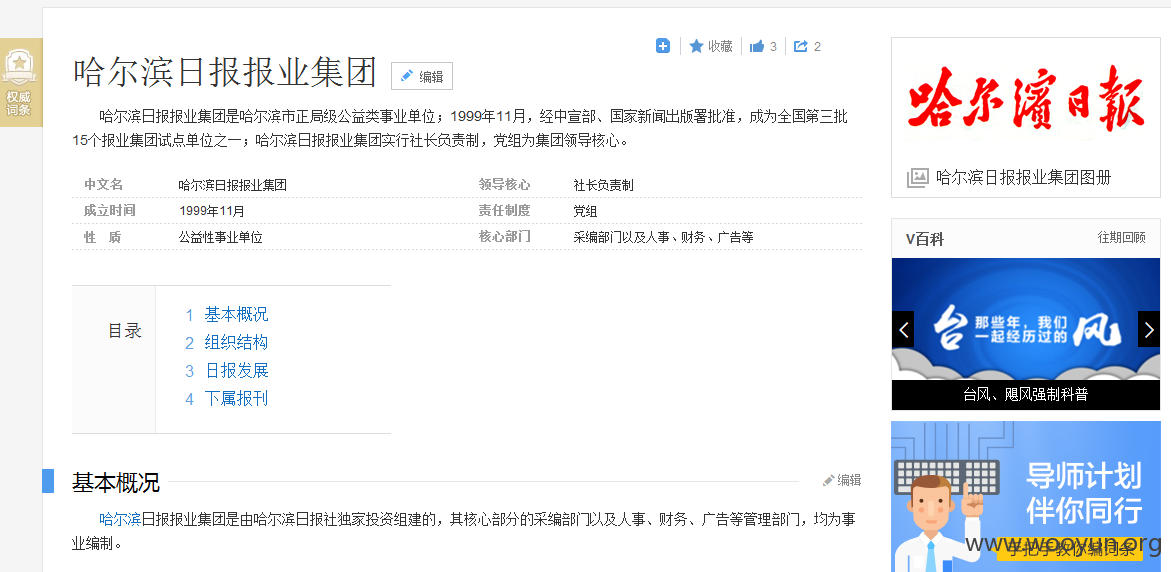Click the blue plus add icon
The height and width of the screenshot is (572, 1171).
[x=662, y=46]
